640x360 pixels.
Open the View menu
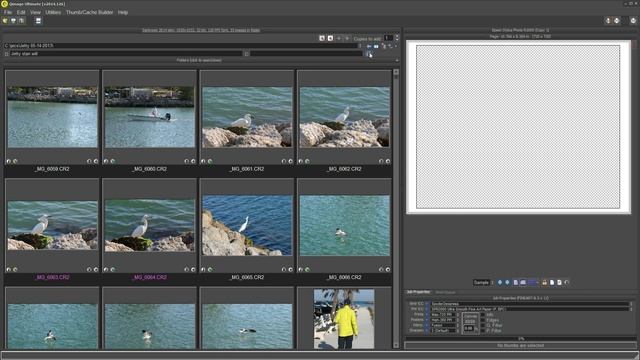click(x=36, y=12)
